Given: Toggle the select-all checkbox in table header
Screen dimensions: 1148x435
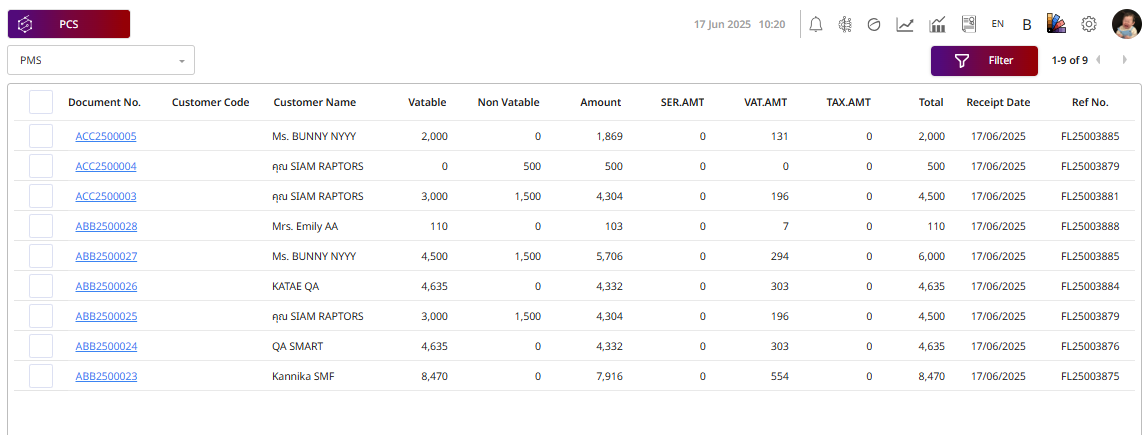Looking at the screenshot, I should (41, 102).
